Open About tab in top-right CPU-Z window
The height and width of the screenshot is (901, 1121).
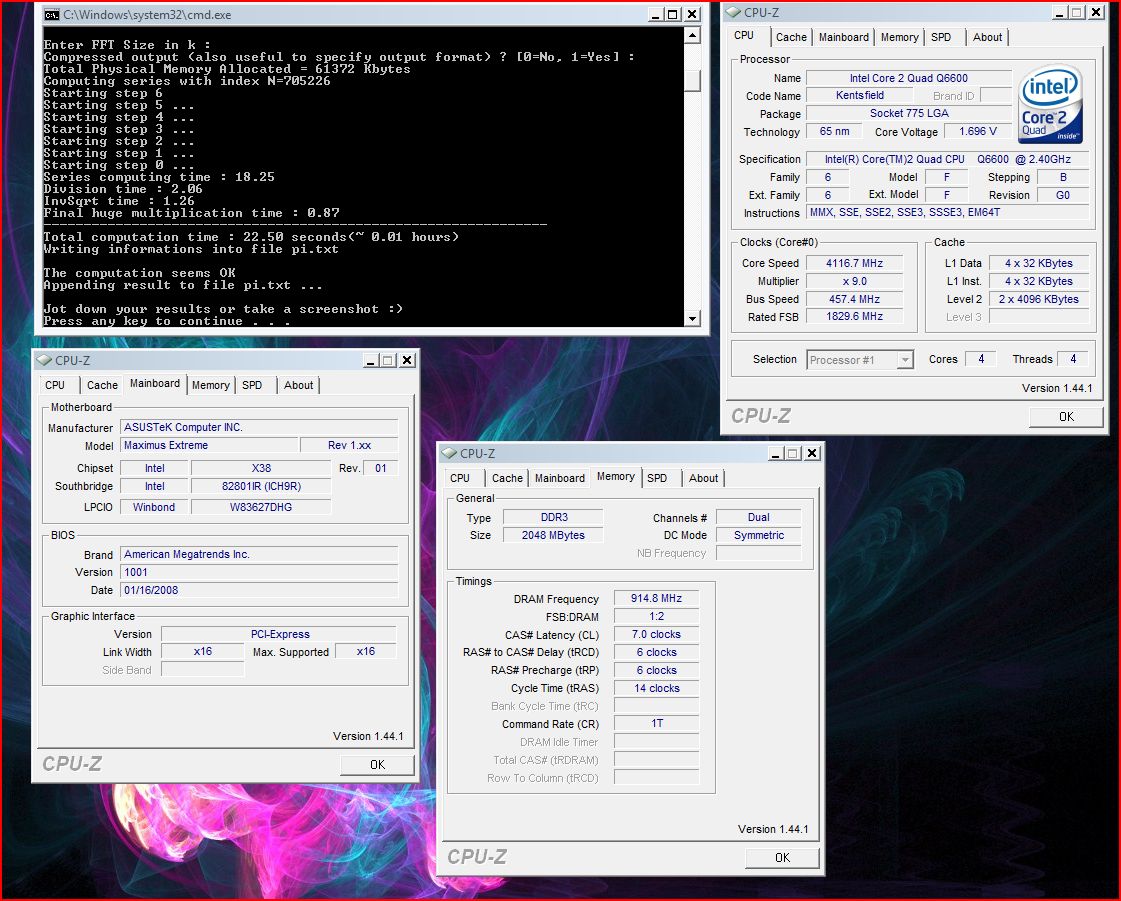(x=987, y=37)
